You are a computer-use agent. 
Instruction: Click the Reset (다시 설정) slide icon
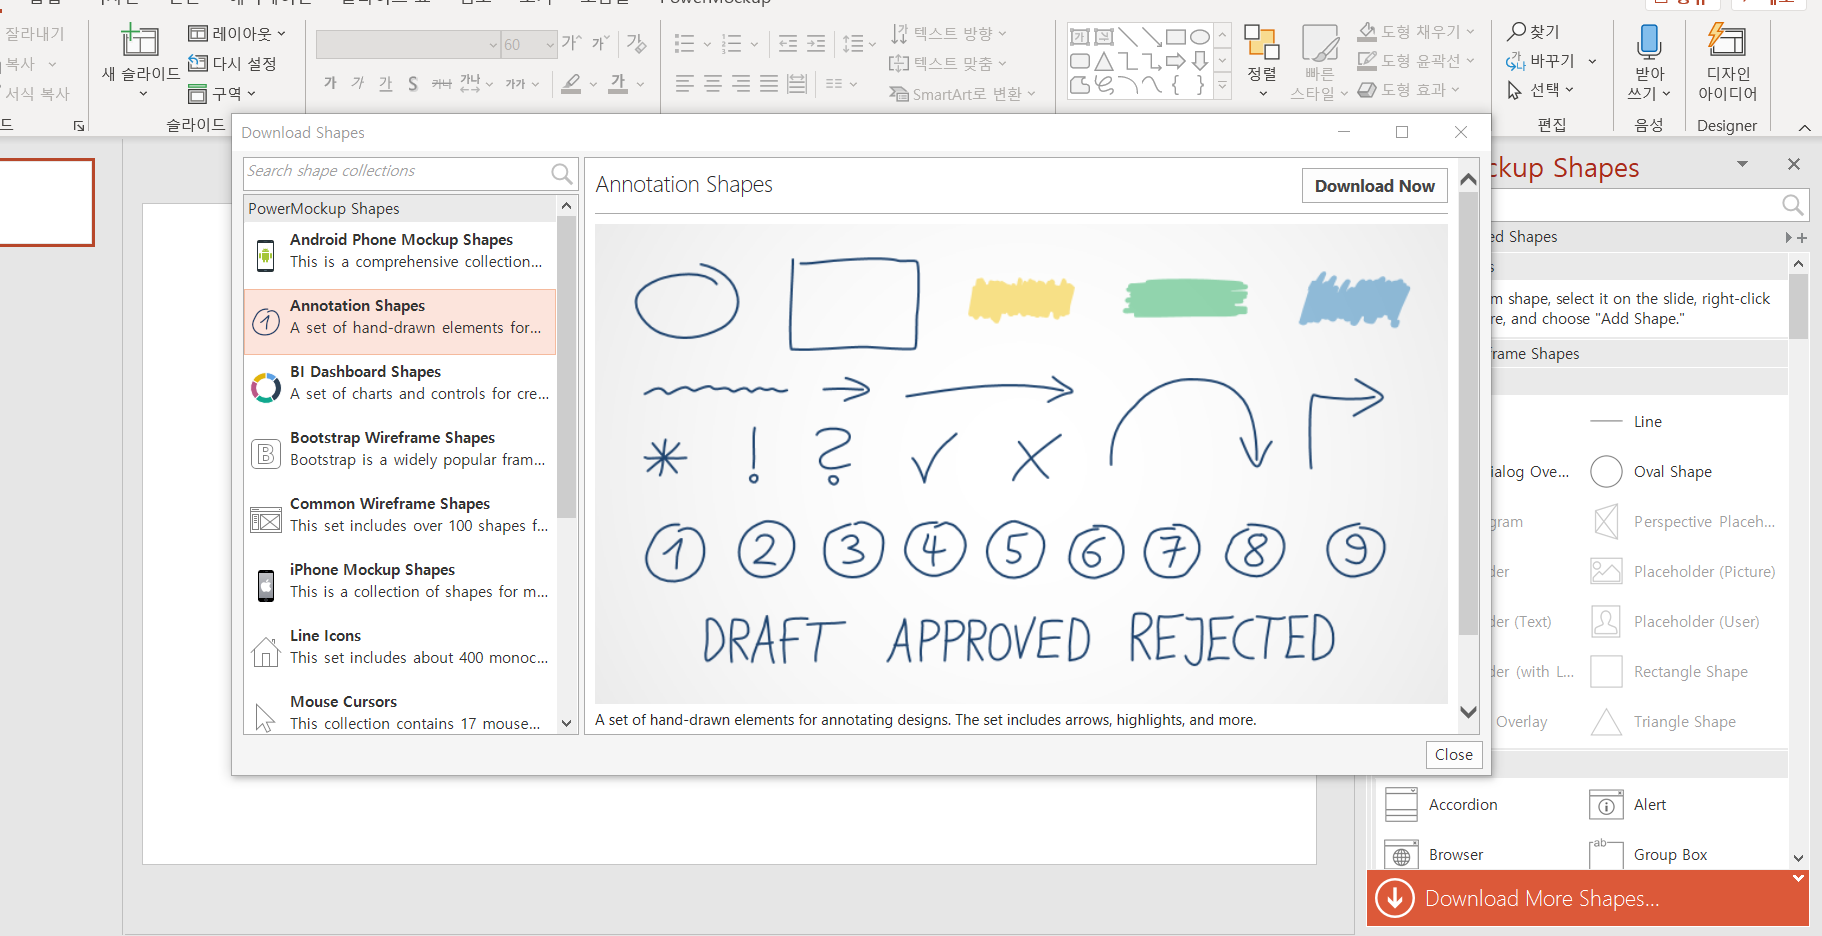198,63
